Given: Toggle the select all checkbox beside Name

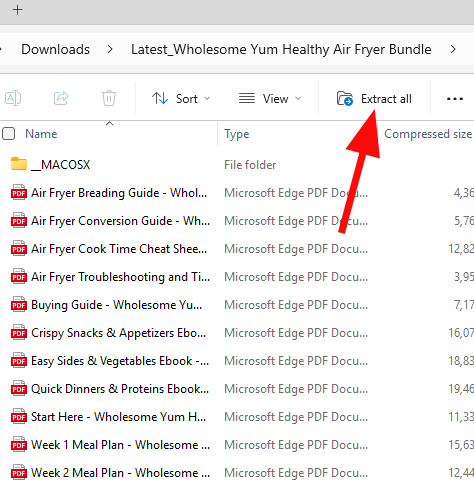Looking at the screenshot, I should click(9, 134).
